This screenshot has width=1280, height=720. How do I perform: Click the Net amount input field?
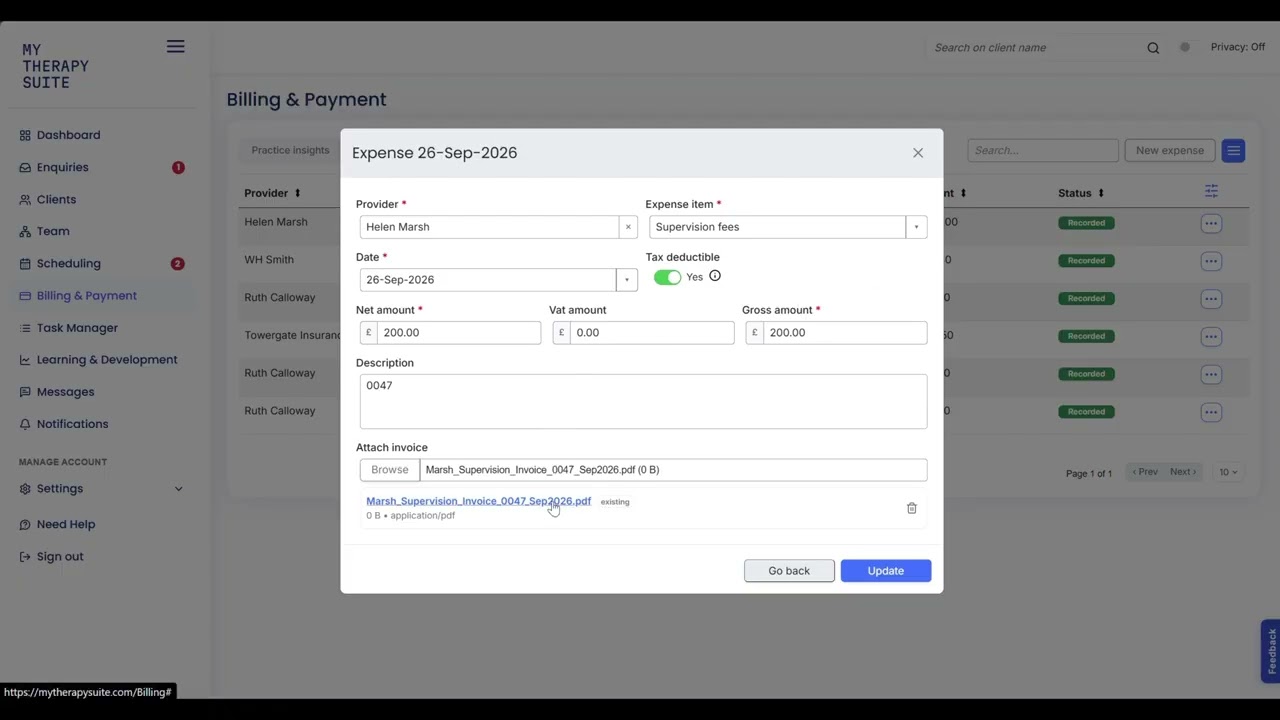click(x=459, y=333)
